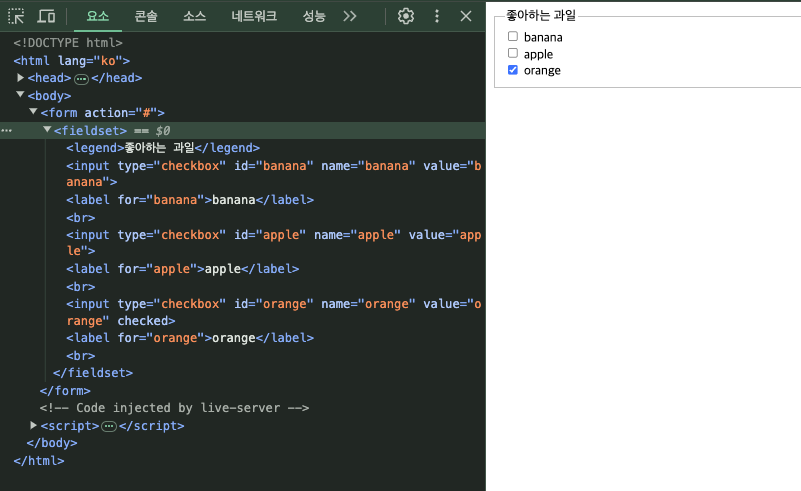Show more tabs with double chevron
Screen dimensions: 801x491
(x=349, y=16)
